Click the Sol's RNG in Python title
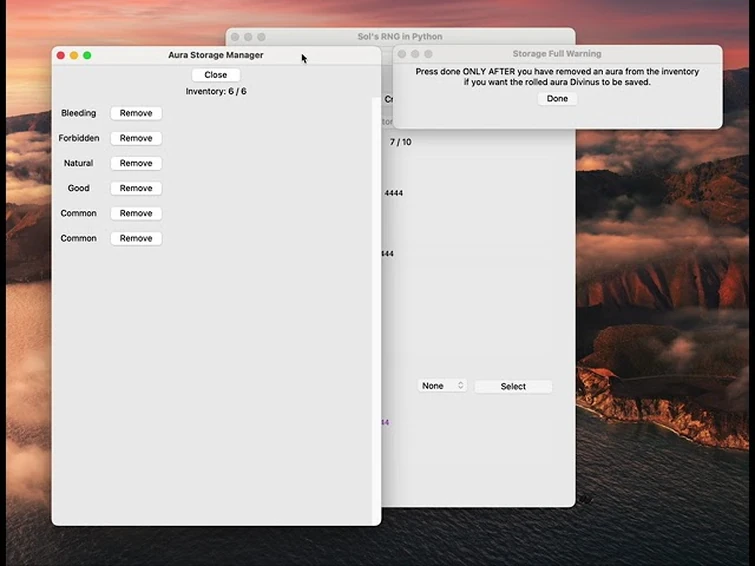Image resolution: width=755 pixels, height=566 pixels. click(x=400, y=37)
